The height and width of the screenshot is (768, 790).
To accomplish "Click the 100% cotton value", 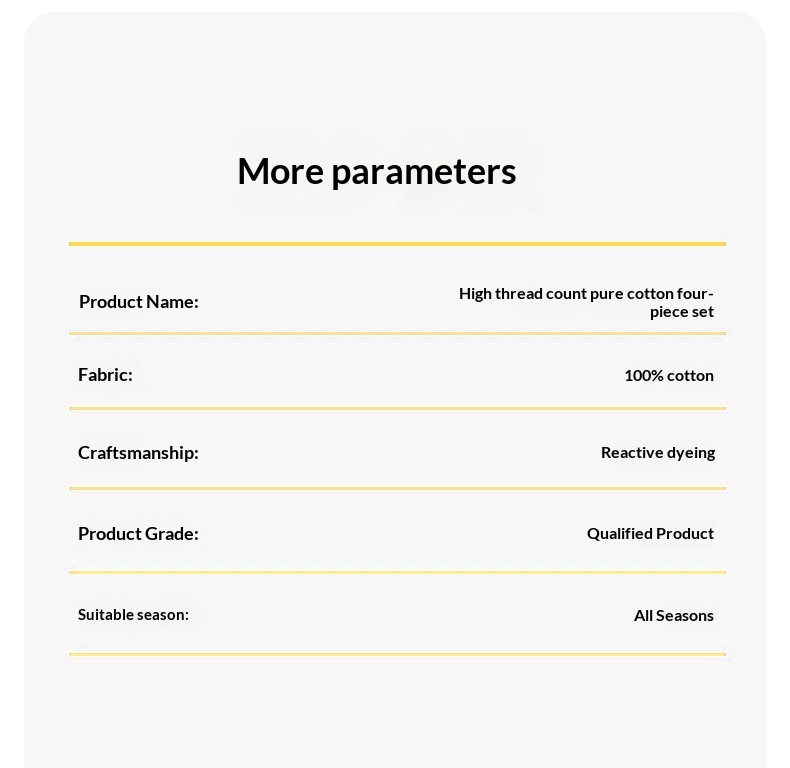I will pos(669,375).
